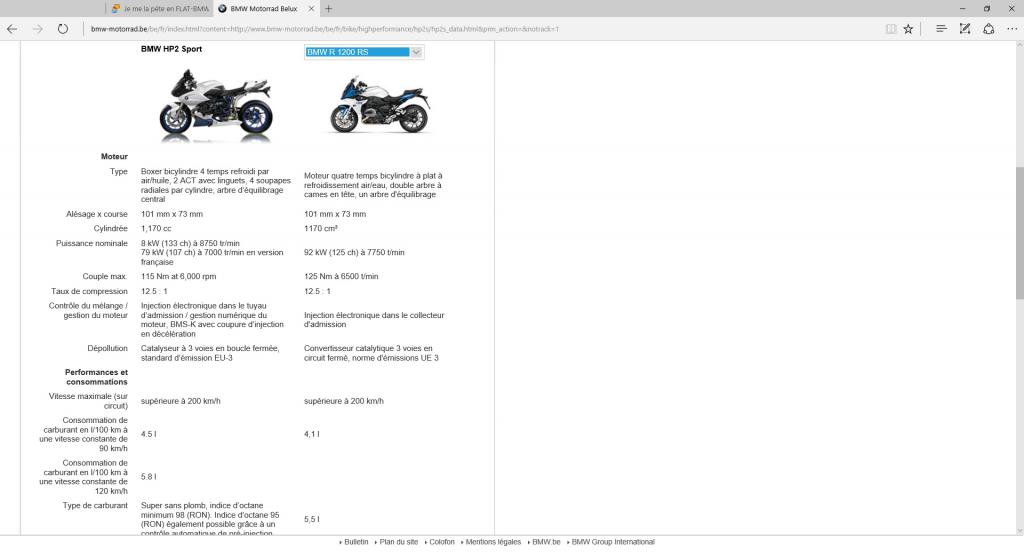1024x554 pixels.
Task: Click the BMW R 1200 RS motorcycle image
Action: coord(379,105)
